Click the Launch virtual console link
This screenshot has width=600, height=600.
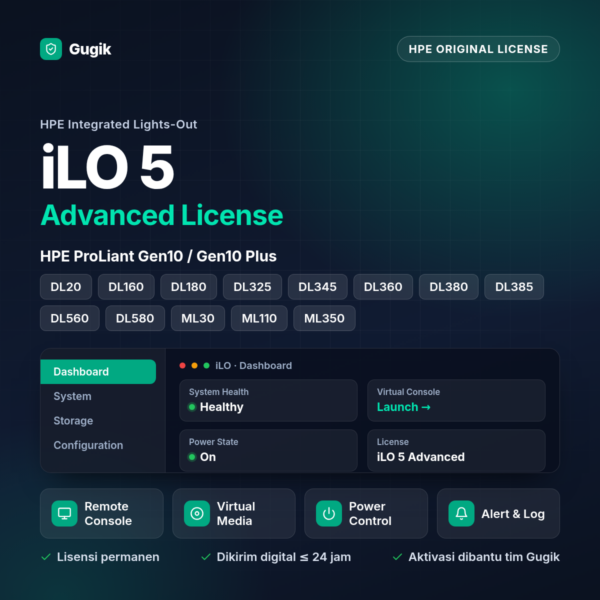coord(404,407)
